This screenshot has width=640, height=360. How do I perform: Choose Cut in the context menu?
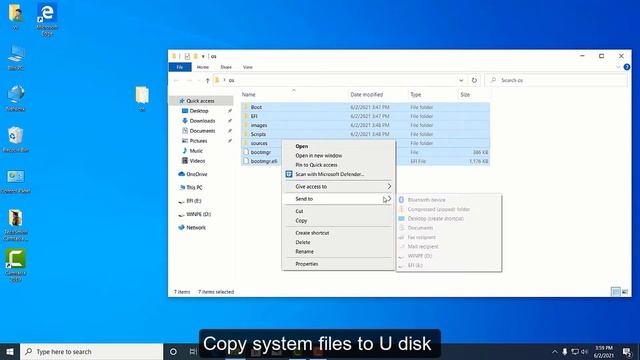coord(338,211)
